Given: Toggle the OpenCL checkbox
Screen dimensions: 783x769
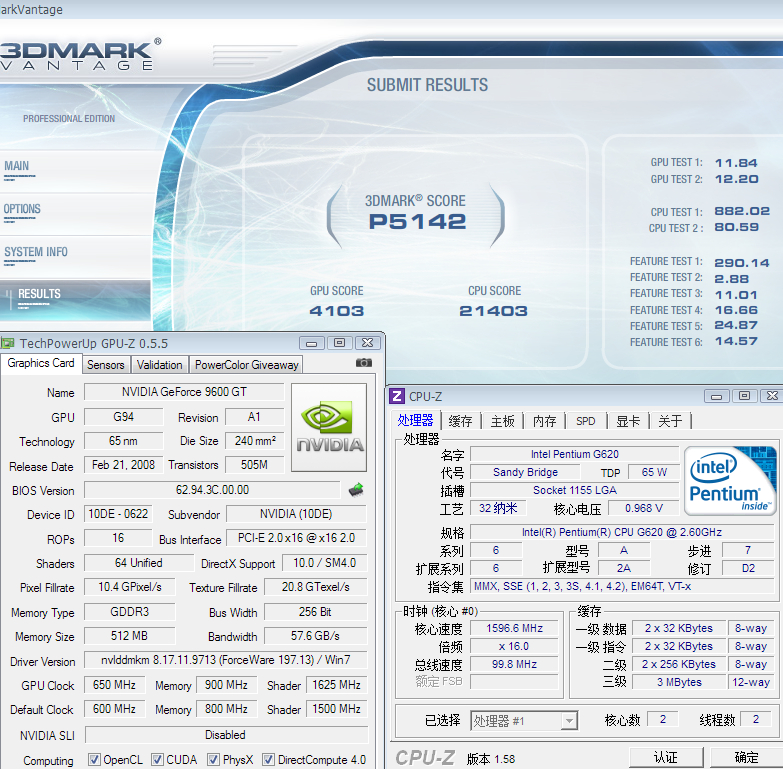Looking at the screenshot, I should coord(94,760).
